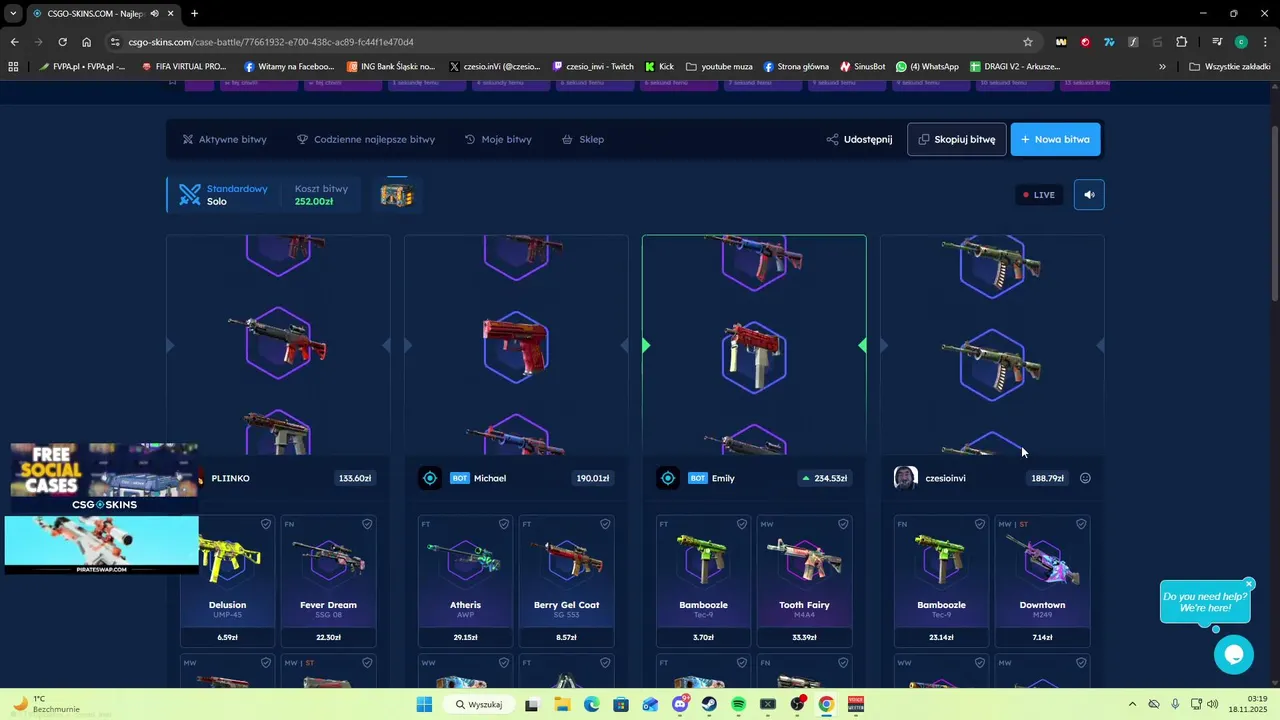Image resolution: width=1280 pixels, height=720 pixels.
Task: Open the case thumbnail next to Koszt bitwy
Action: (397, 195)
